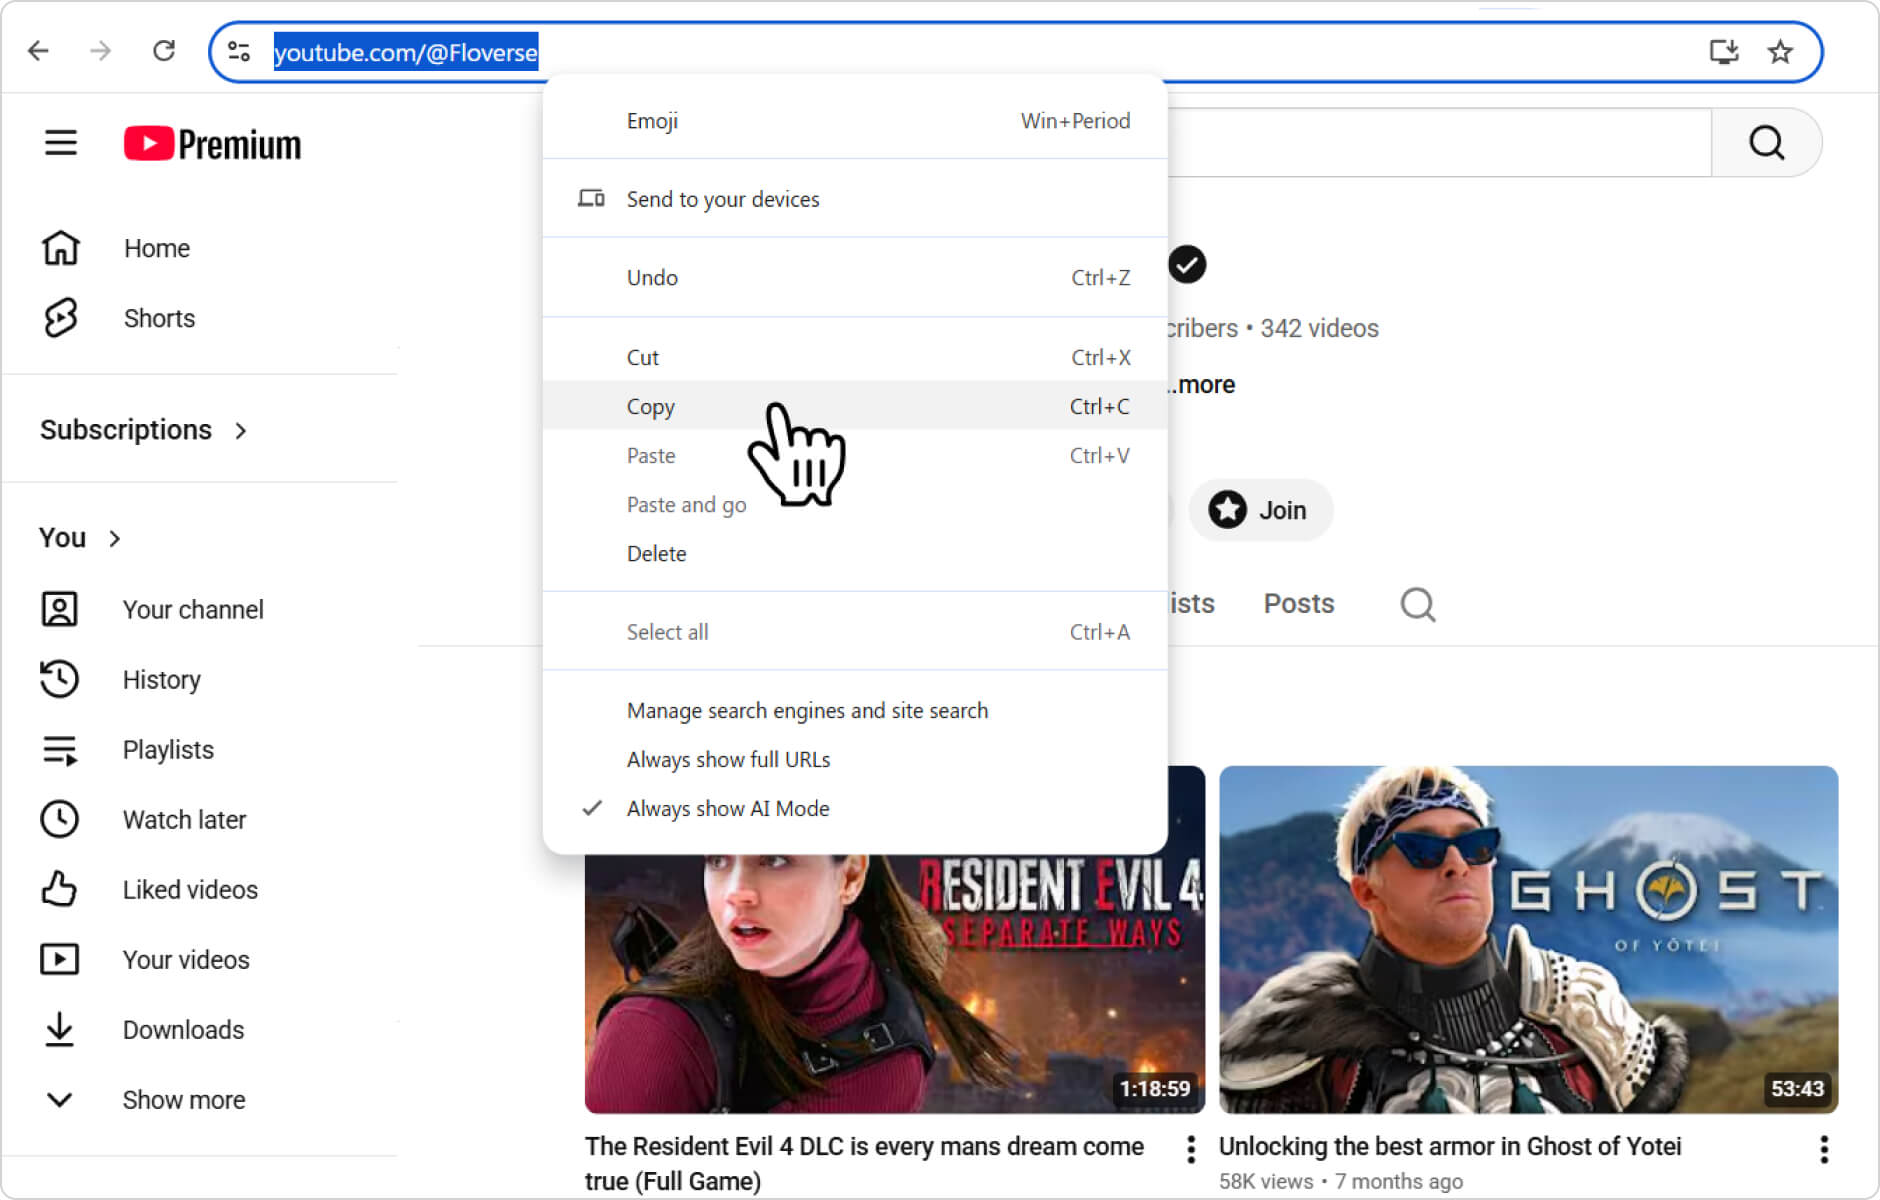Bookmark this page with star icon
Image resolution: width=1880 pixels, height=1200 pixels.
click(1780, 51)
